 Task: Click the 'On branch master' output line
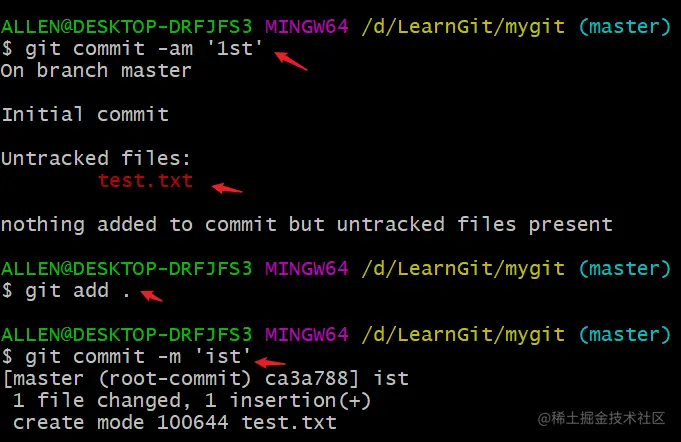point(96,70)
